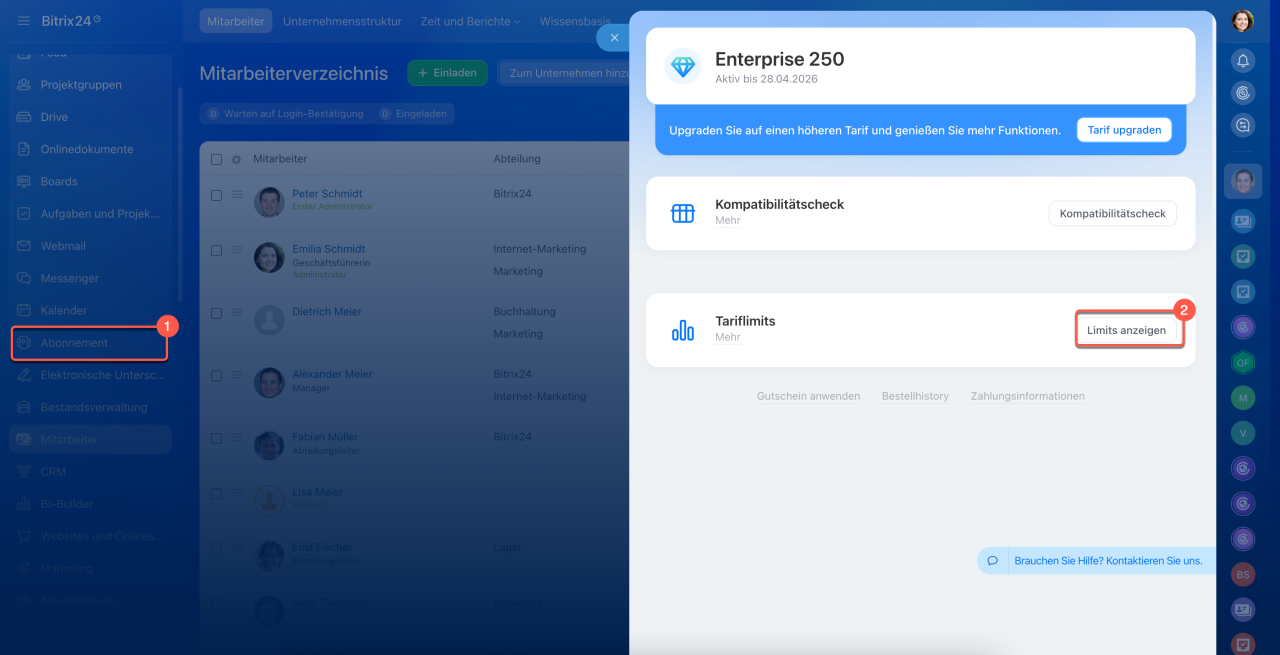Open Websites und Onlineshops in the sidebar
Viewport: 1280px width, 655px height.
click(90, 536)
